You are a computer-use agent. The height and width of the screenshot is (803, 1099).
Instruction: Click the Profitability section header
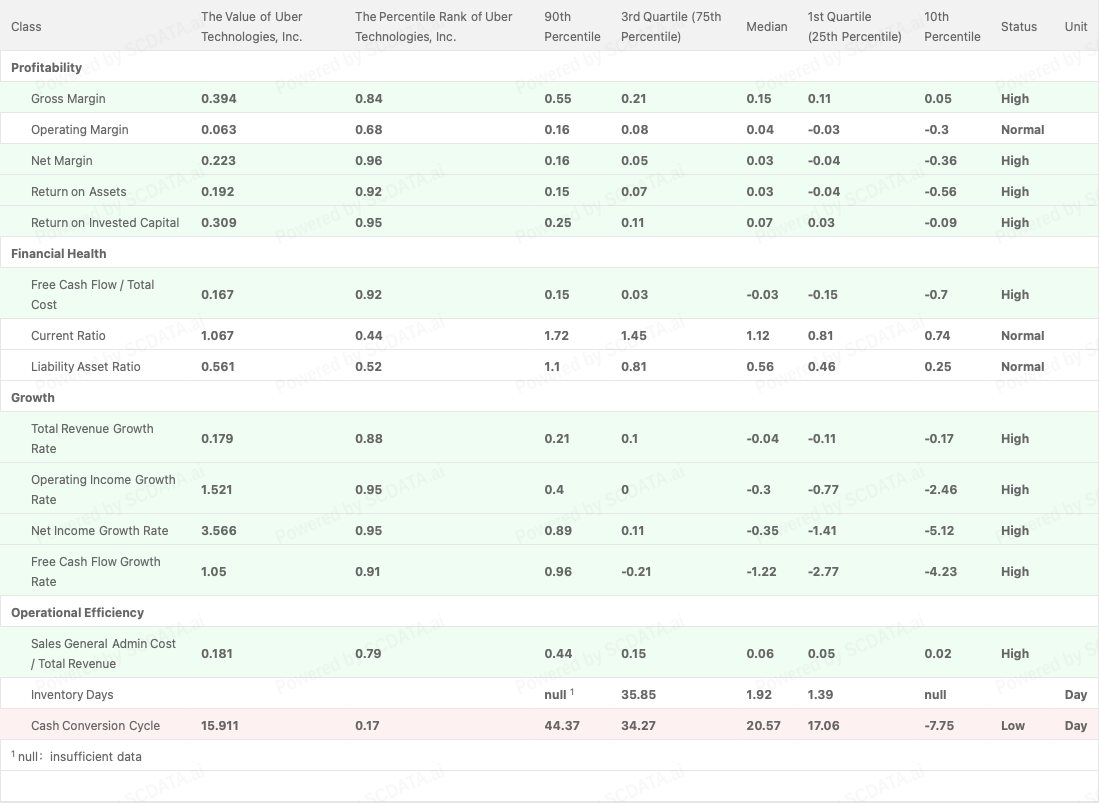pyautogui.click(x=46, y=68)
